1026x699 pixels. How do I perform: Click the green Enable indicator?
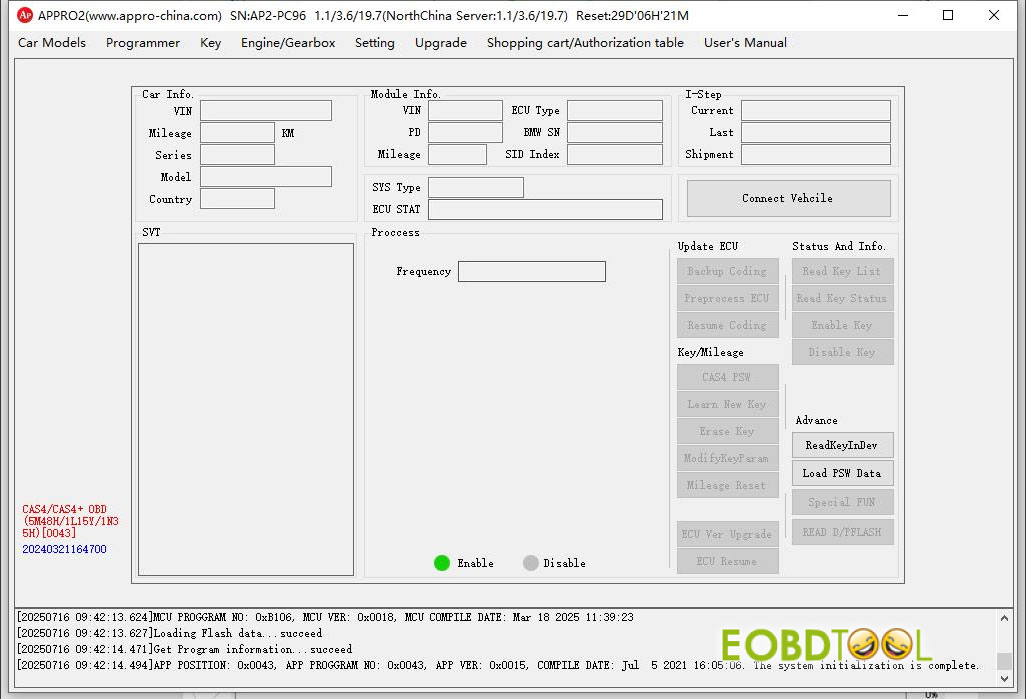coord(442,563)
